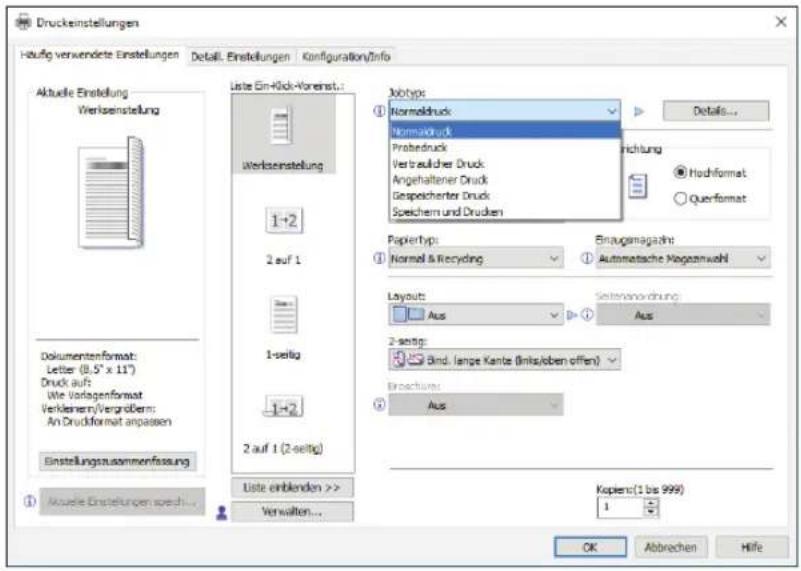Screen dimensions: 801x571
Task: Click the Kopien number input field
Action: pyautogui.click(x=620, y=507)
